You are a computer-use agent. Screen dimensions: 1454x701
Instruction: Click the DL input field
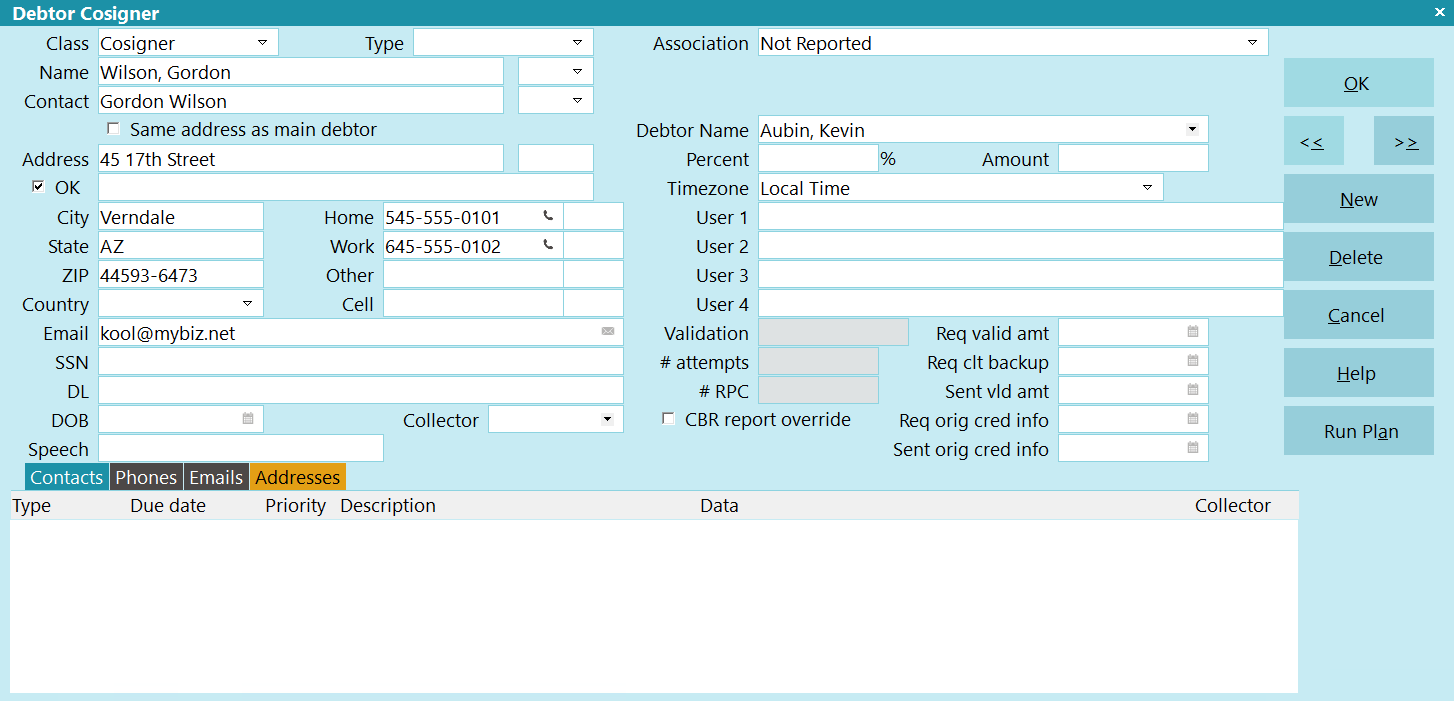tap(361, 391)
